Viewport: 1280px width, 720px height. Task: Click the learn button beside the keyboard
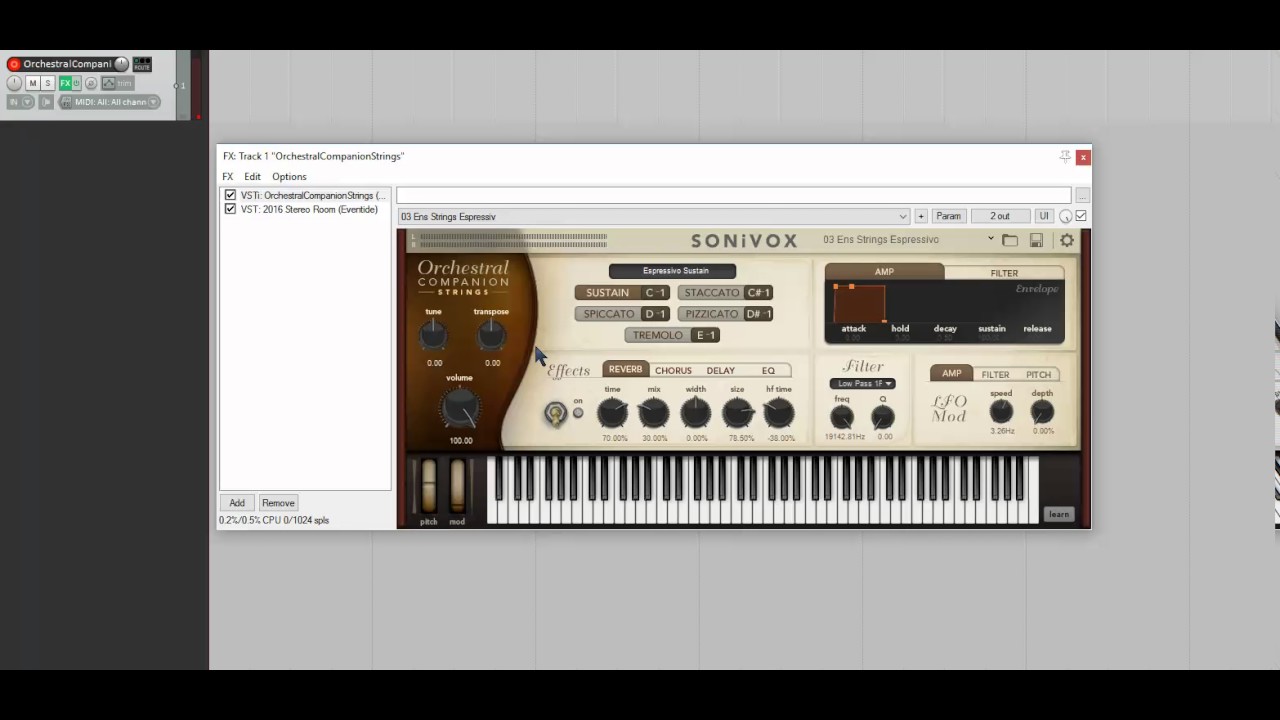pos(1058,514)
